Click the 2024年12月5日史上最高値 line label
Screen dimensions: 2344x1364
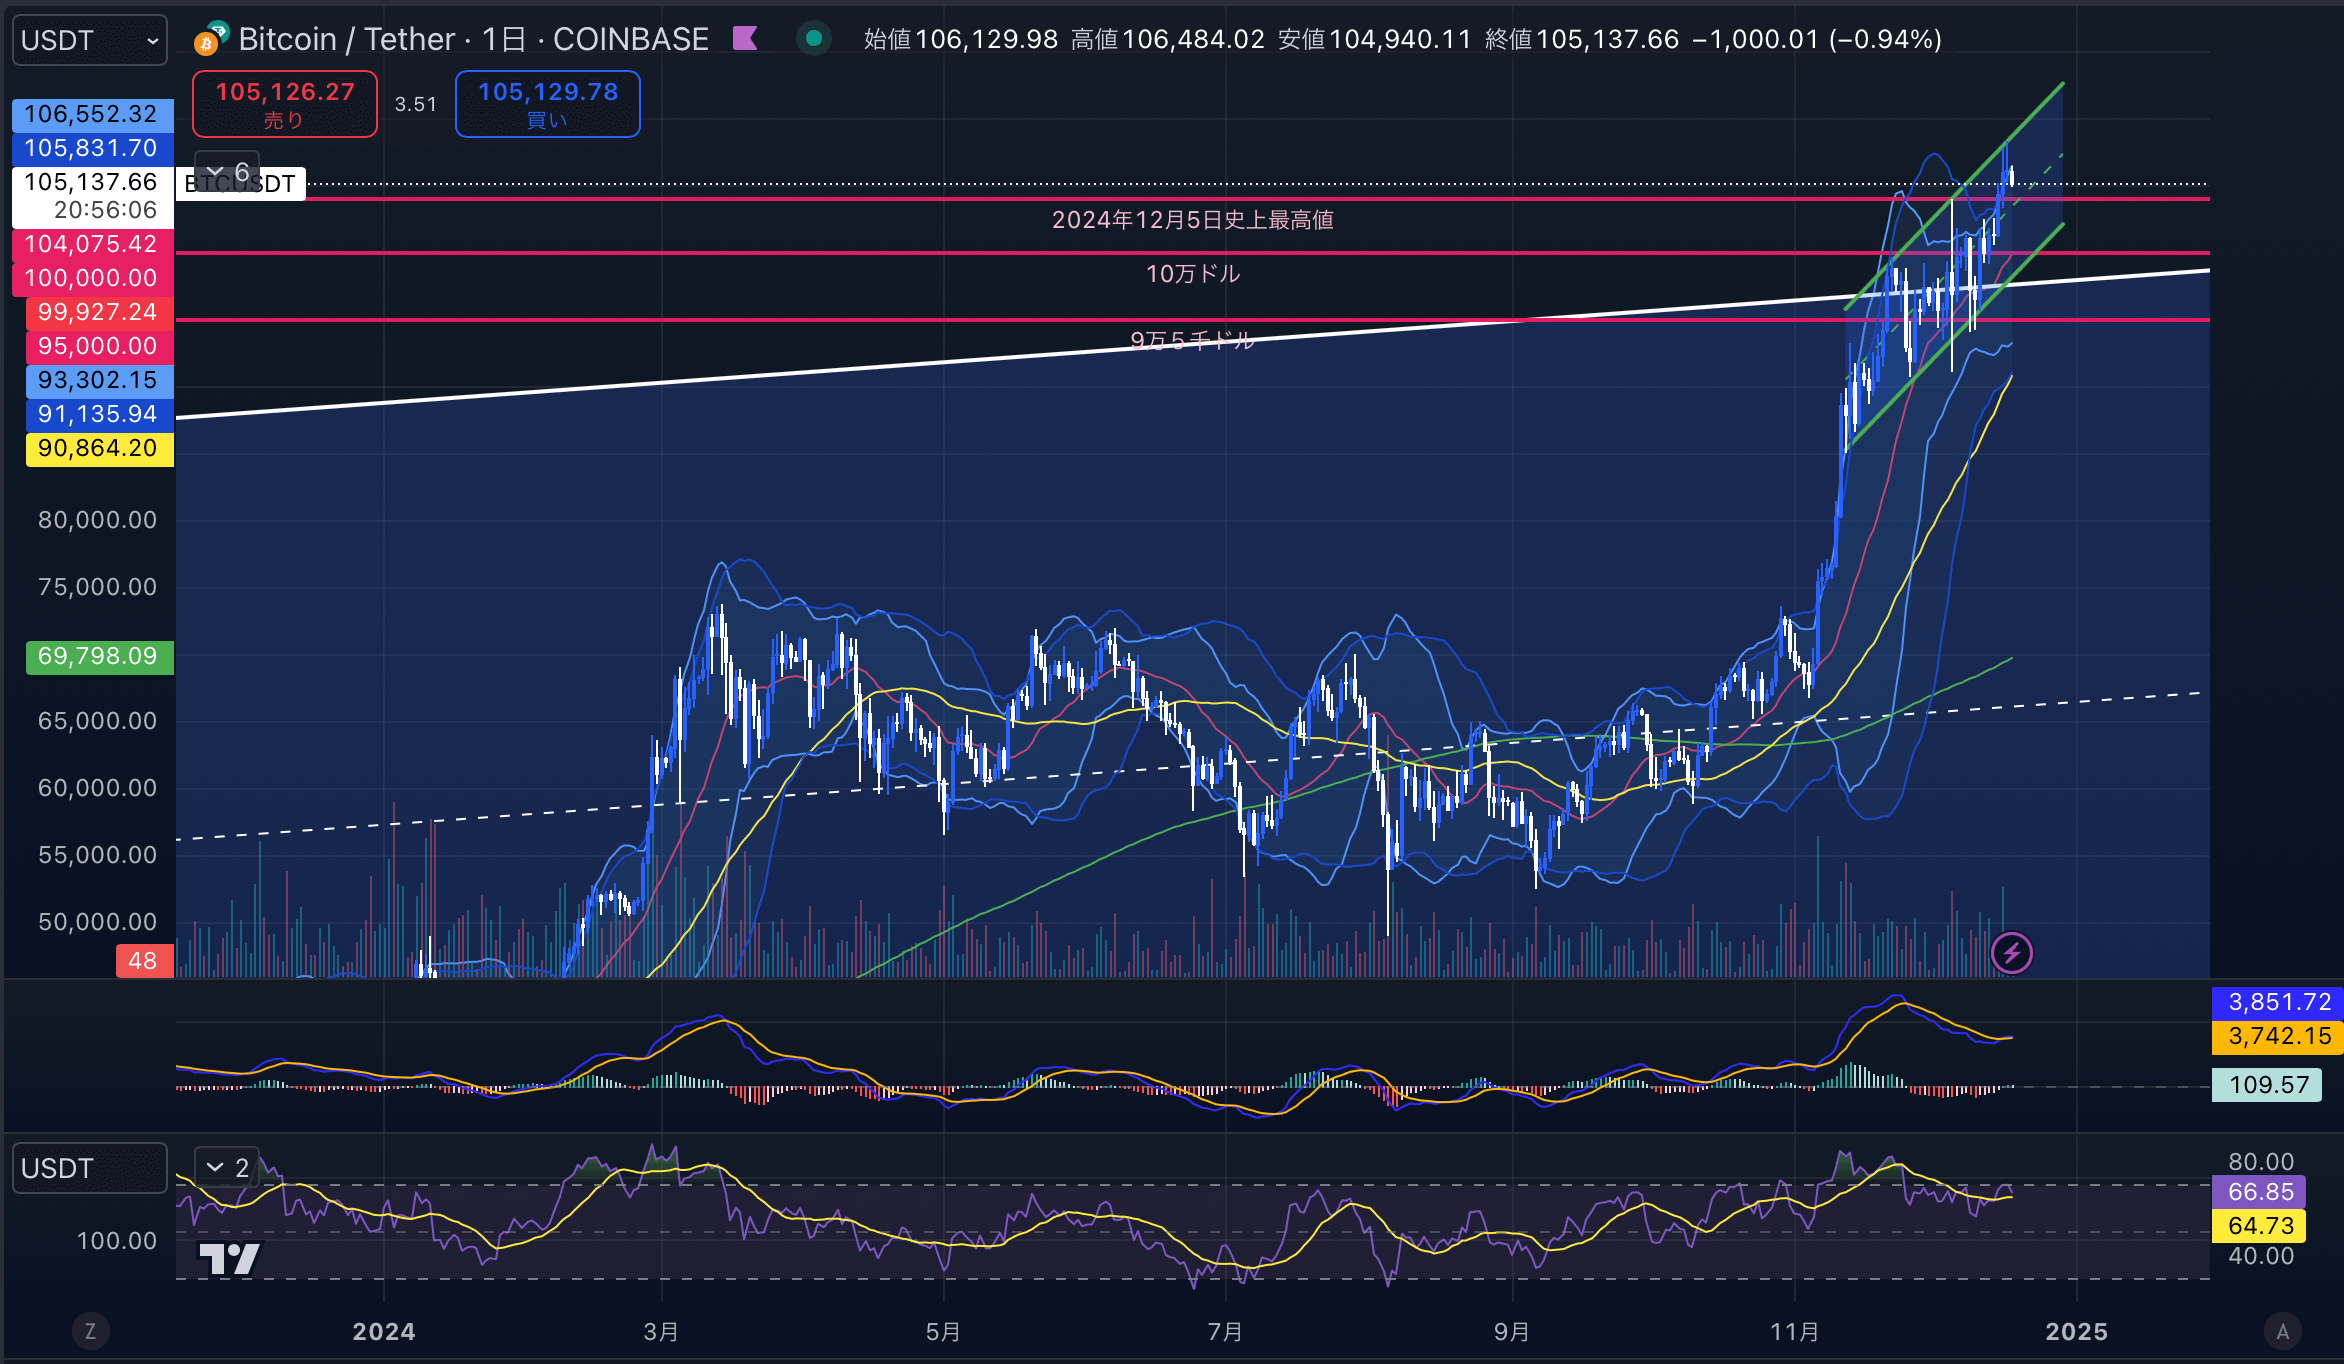(1192, 220)
